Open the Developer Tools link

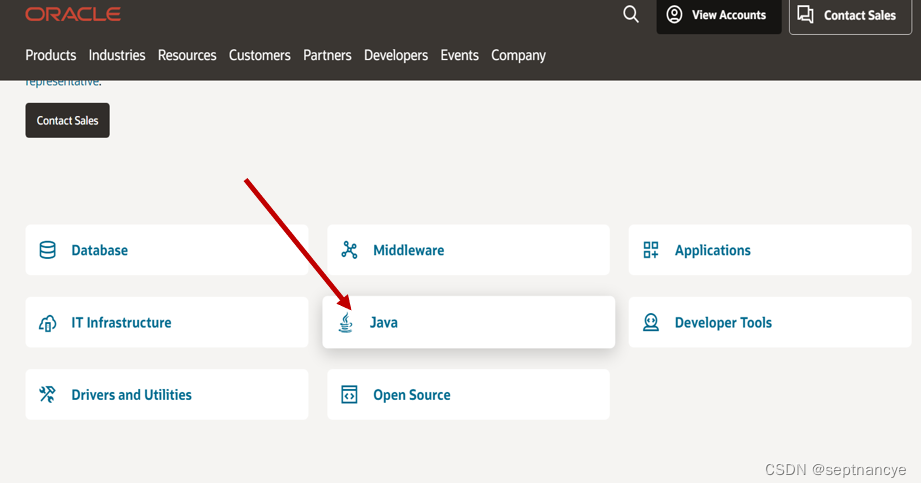770,323
